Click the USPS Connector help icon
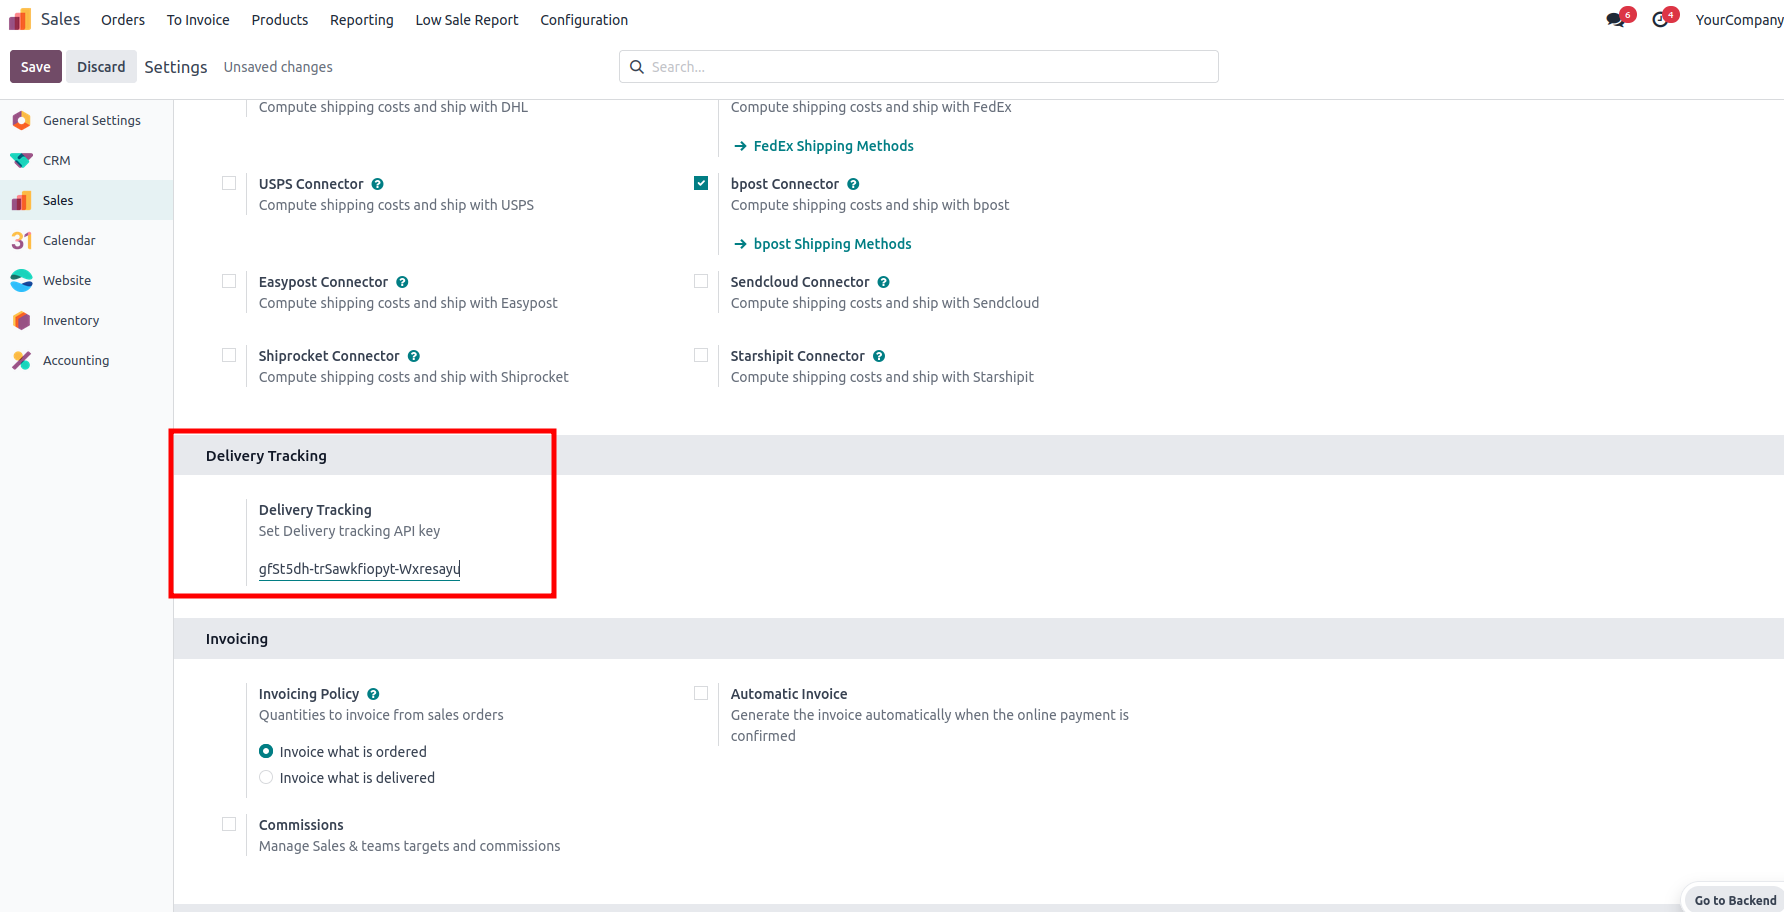The width and height of the screenshot is (1784, 912). pyautogui.click(x=378, y=184)
